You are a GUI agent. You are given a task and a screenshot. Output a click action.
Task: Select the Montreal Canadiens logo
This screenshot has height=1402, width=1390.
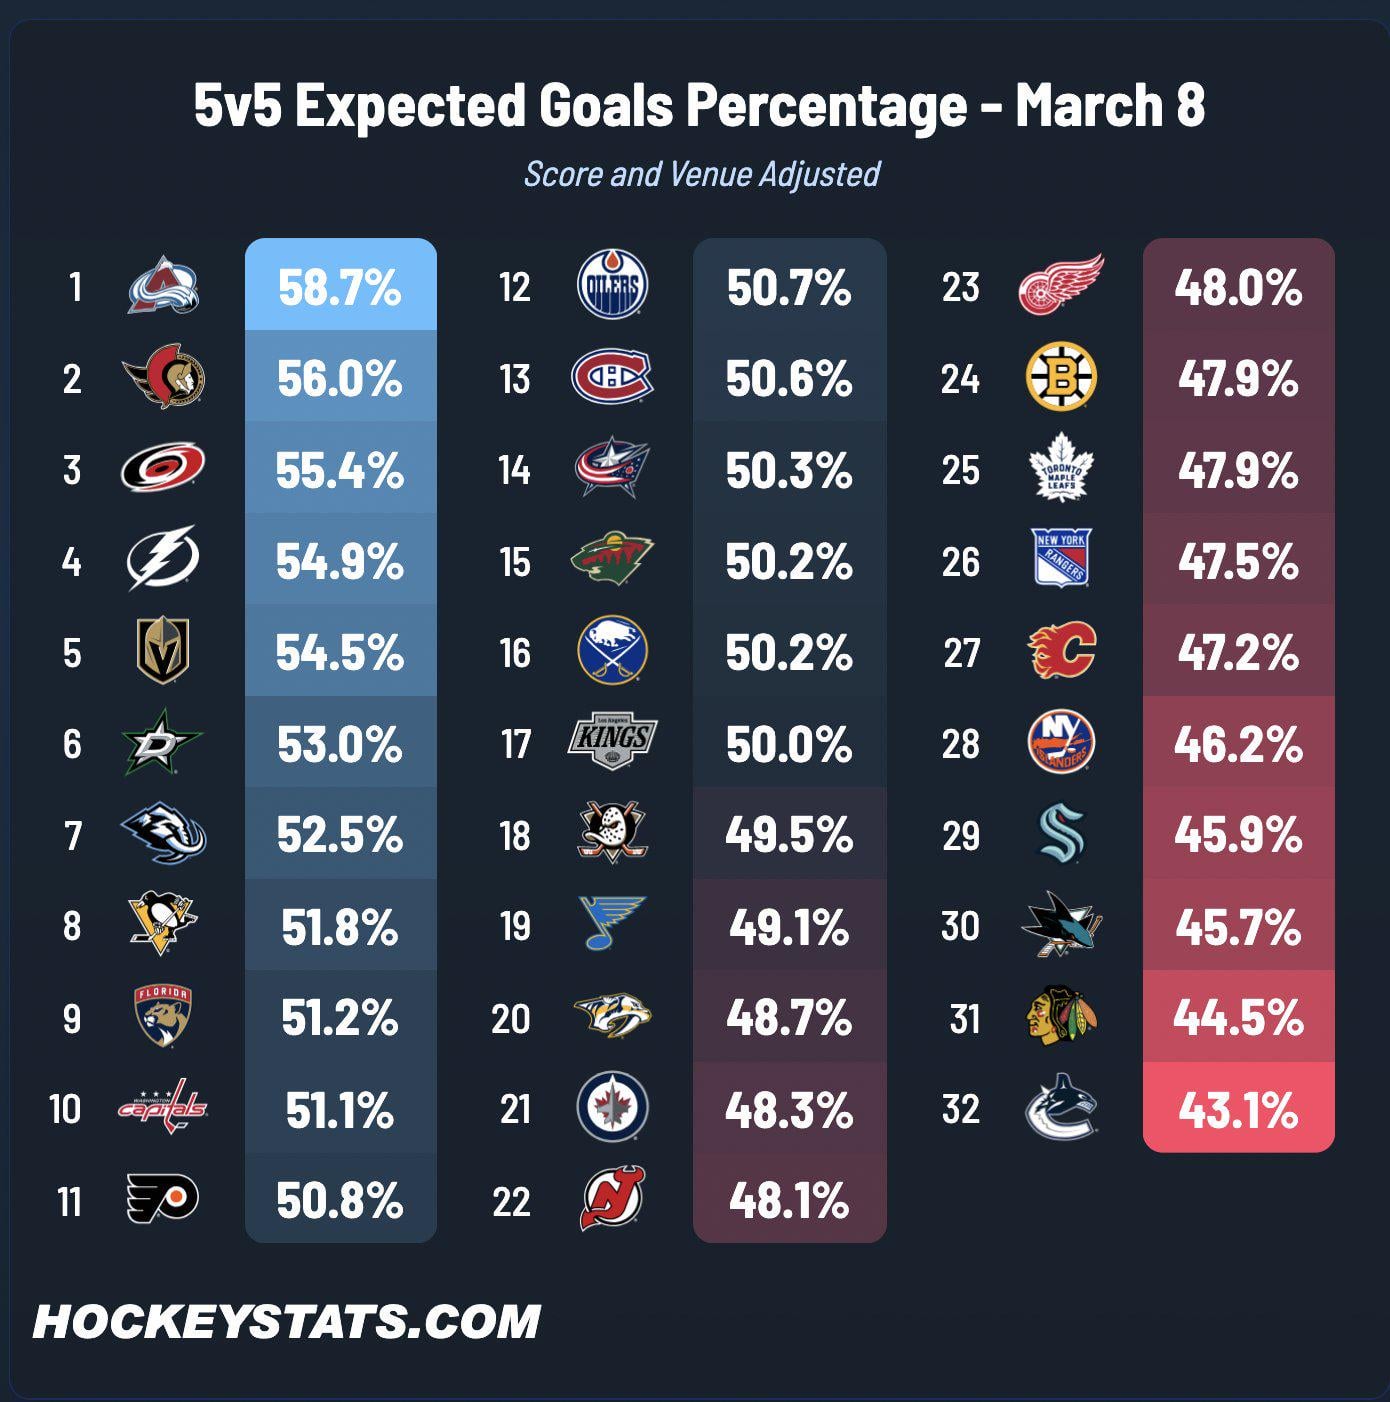(612, 378)
